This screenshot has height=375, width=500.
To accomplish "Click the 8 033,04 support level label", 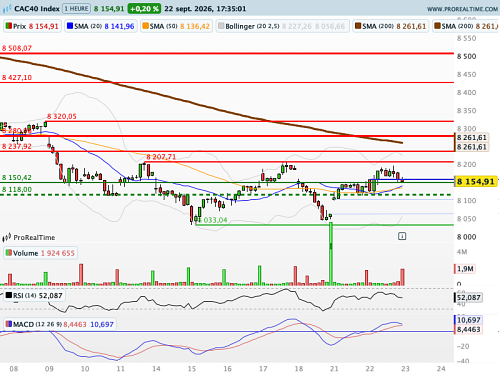I will click(212, 220).
